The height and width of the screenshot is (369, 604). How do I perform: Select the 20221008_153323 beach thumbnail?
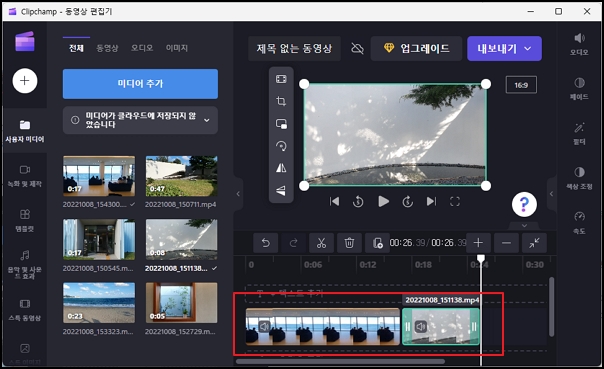(x=99, y=303)
